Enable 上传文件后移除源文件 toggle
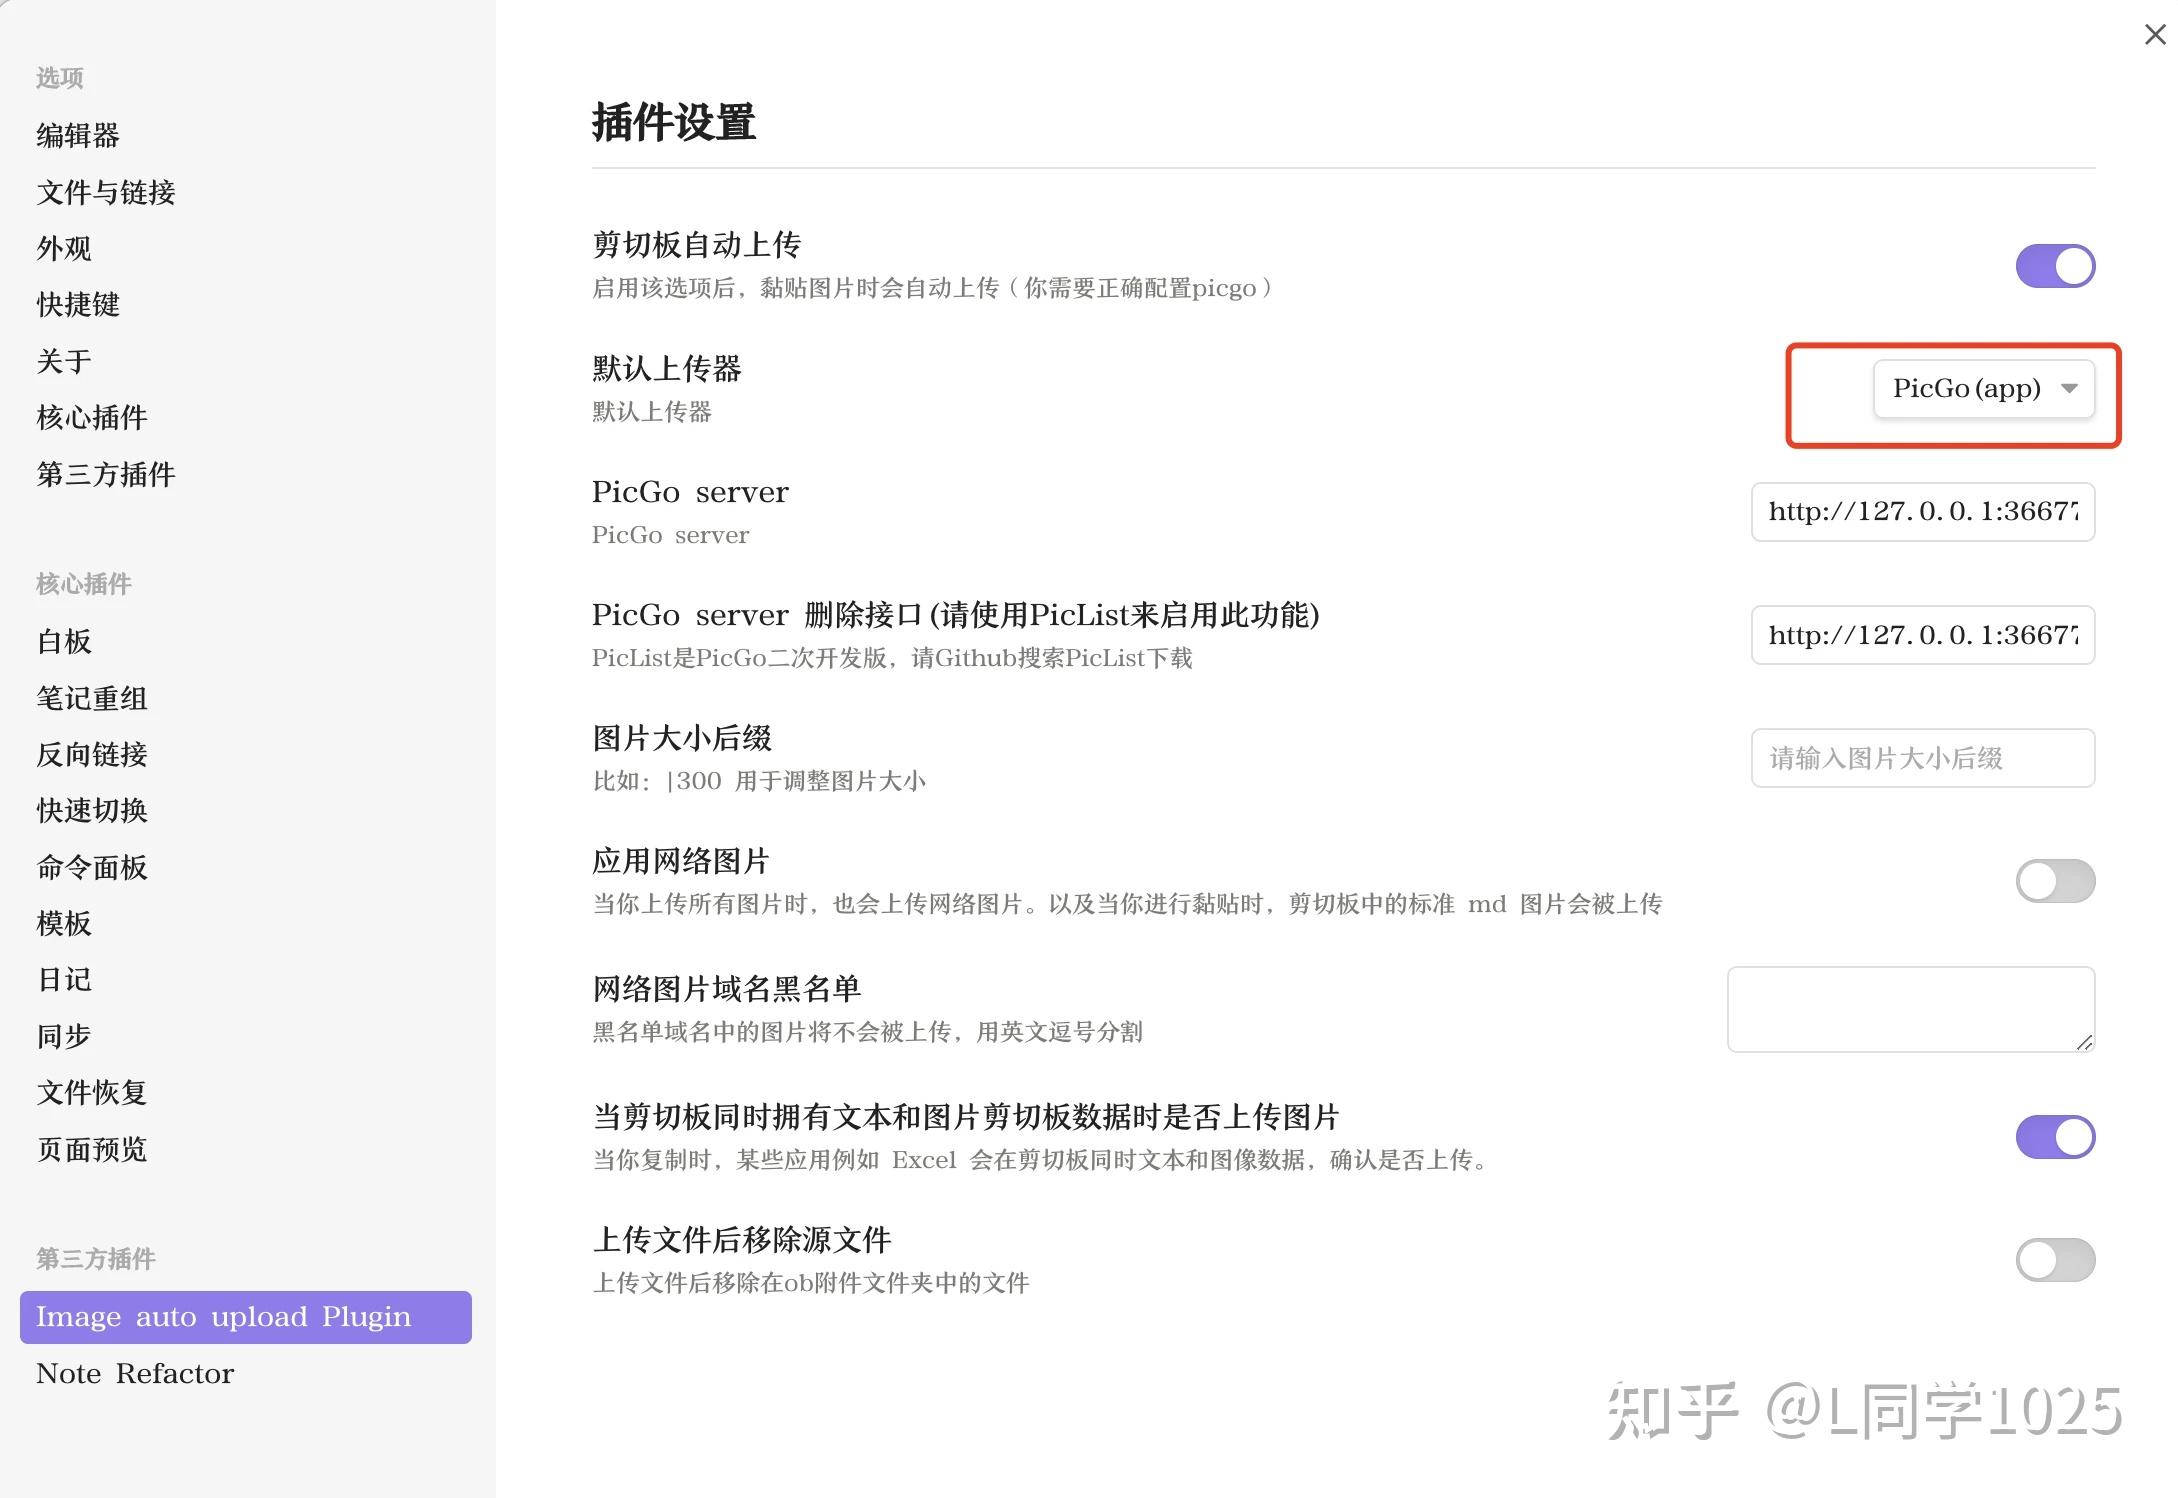Screen dimensions: 2178x1498 (x=2055, y=1260)
